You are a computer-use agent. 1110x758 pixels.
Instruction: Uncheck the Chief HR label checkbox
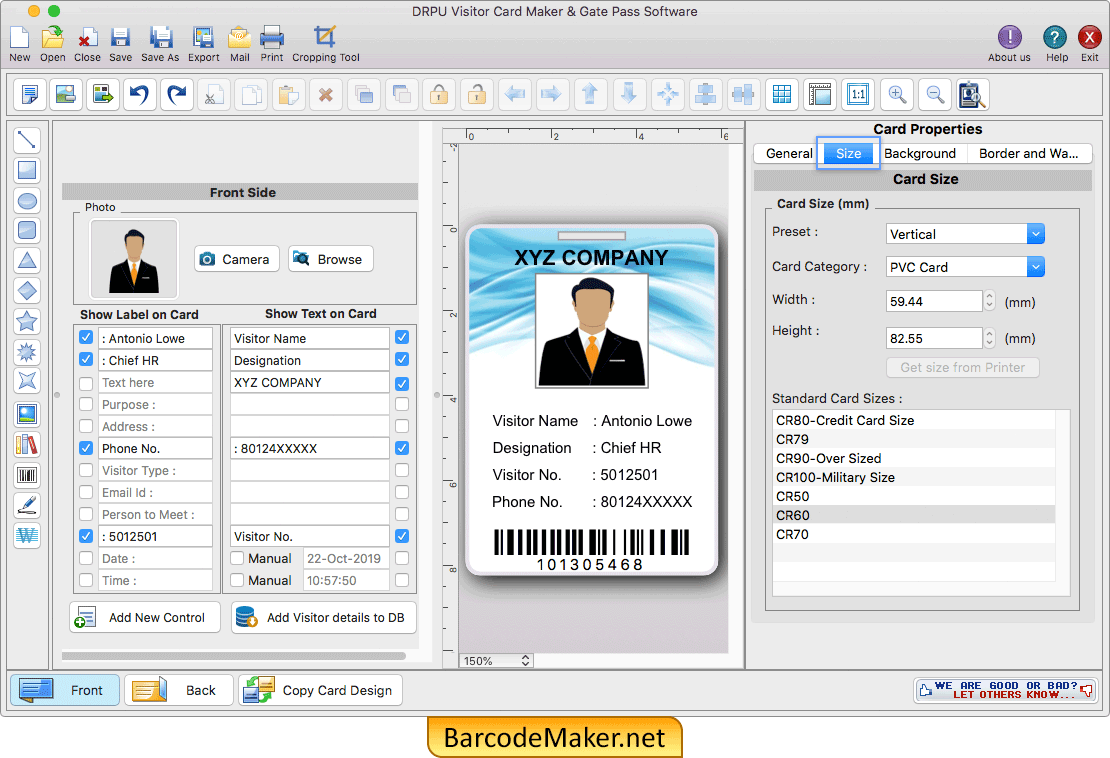[x=86, y=360]
